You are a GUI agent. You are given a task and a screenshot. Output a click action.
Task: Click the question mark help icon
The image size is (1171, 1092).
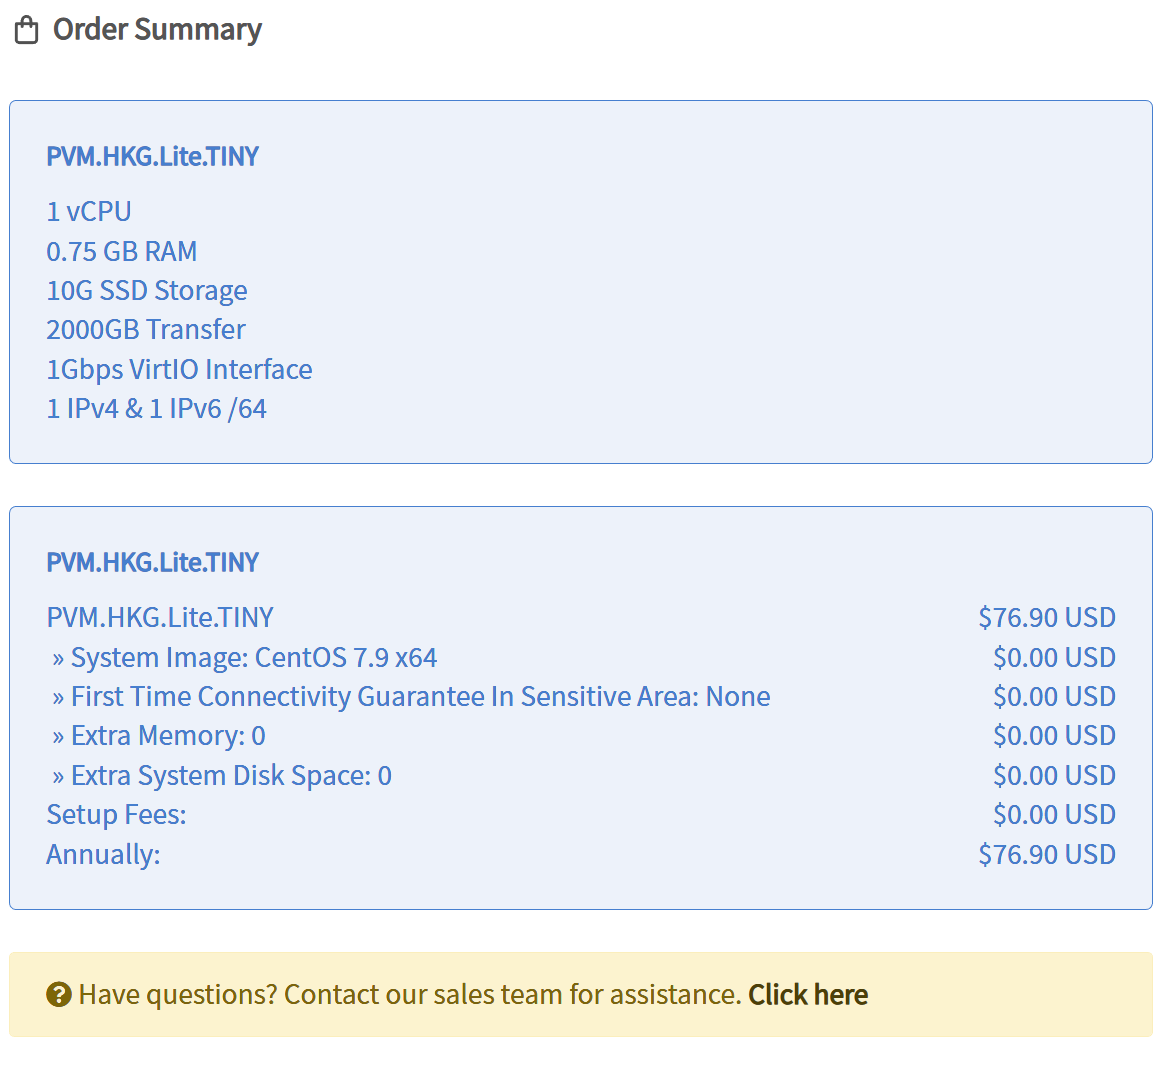tap(59, 995)
